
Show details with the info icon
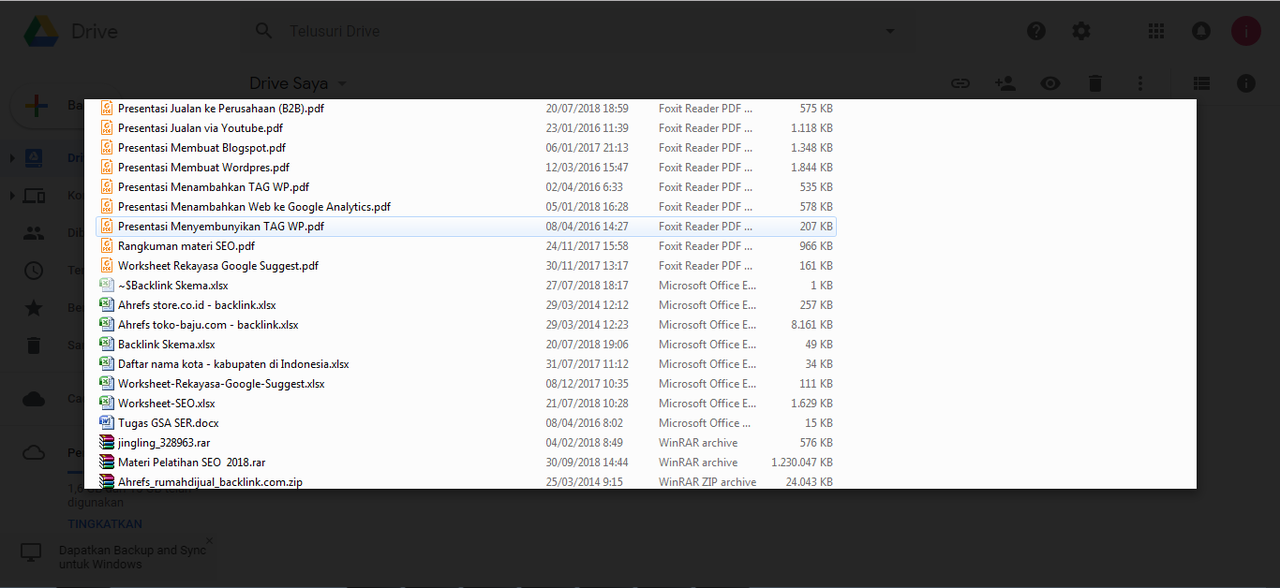tap(1246, 84)
